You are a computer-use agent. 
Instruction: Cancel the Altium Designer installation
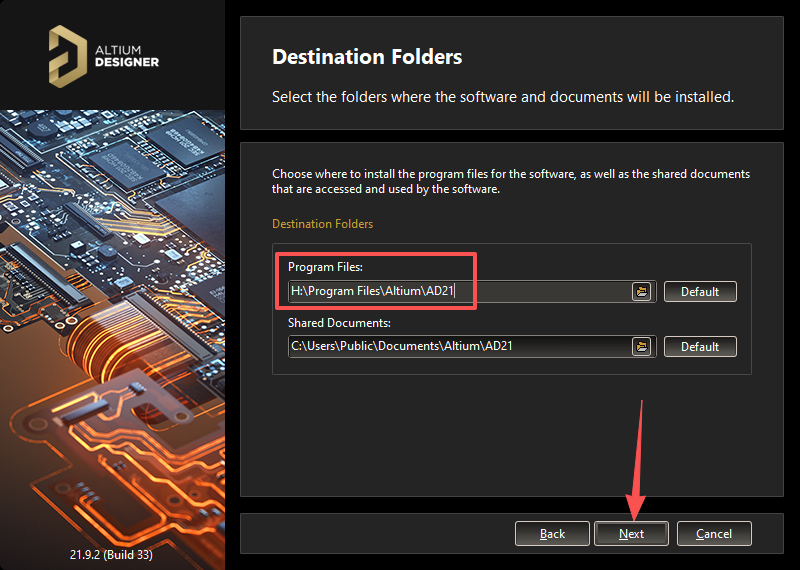(714, 534)
